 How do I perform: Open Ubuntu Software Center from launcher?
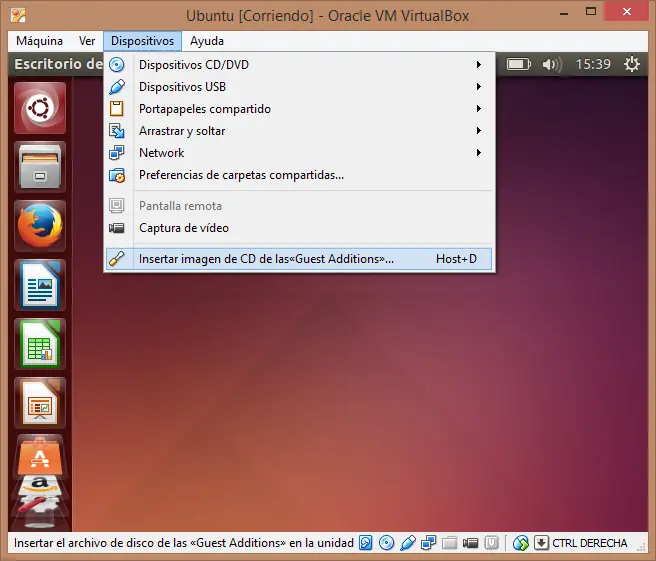coord(40,455)
